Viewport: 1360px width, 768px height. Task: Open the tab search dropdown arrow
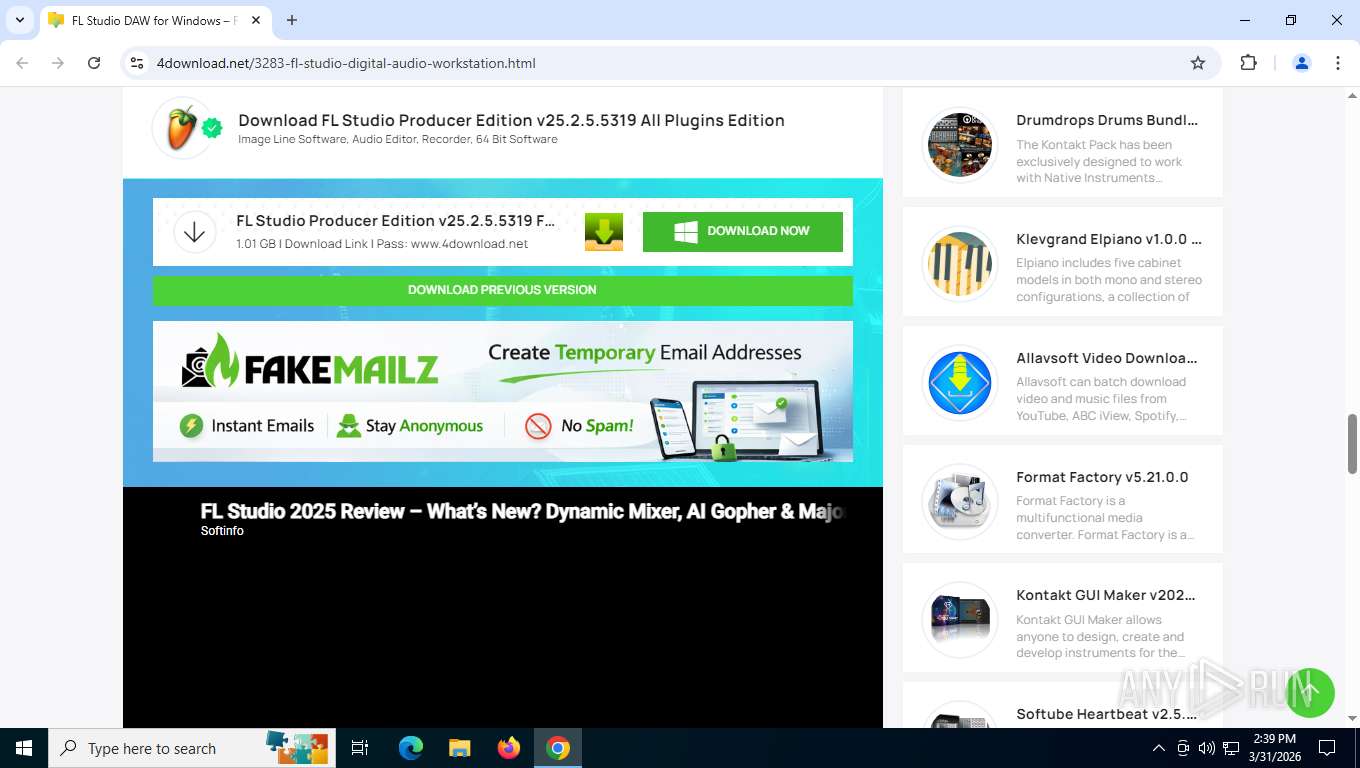tap(19, 20)
